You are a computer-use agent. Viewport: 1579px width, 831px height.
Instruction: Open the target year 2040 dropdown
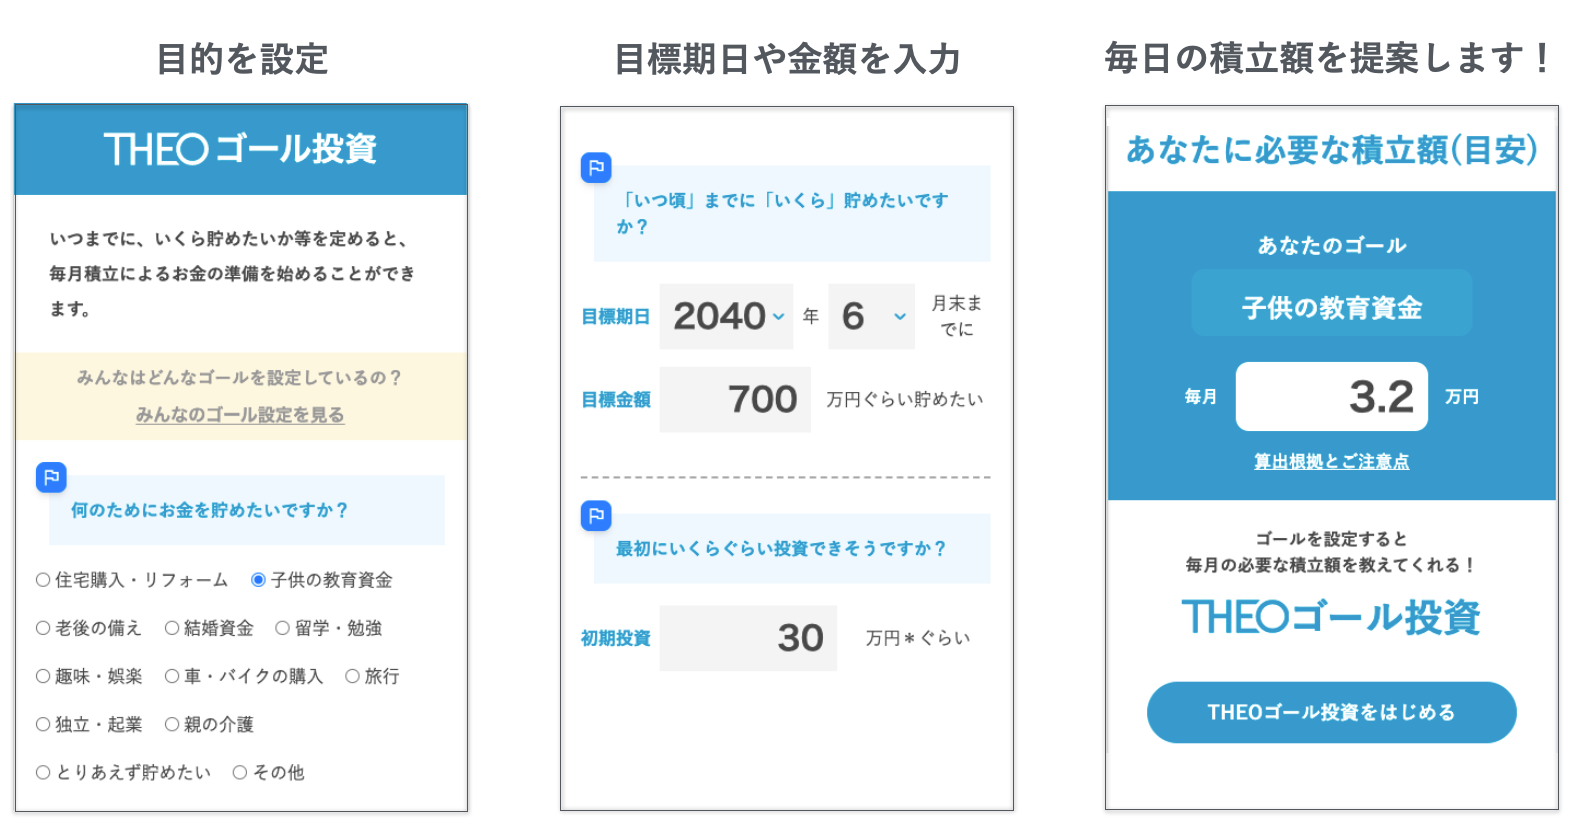(727, 317)
